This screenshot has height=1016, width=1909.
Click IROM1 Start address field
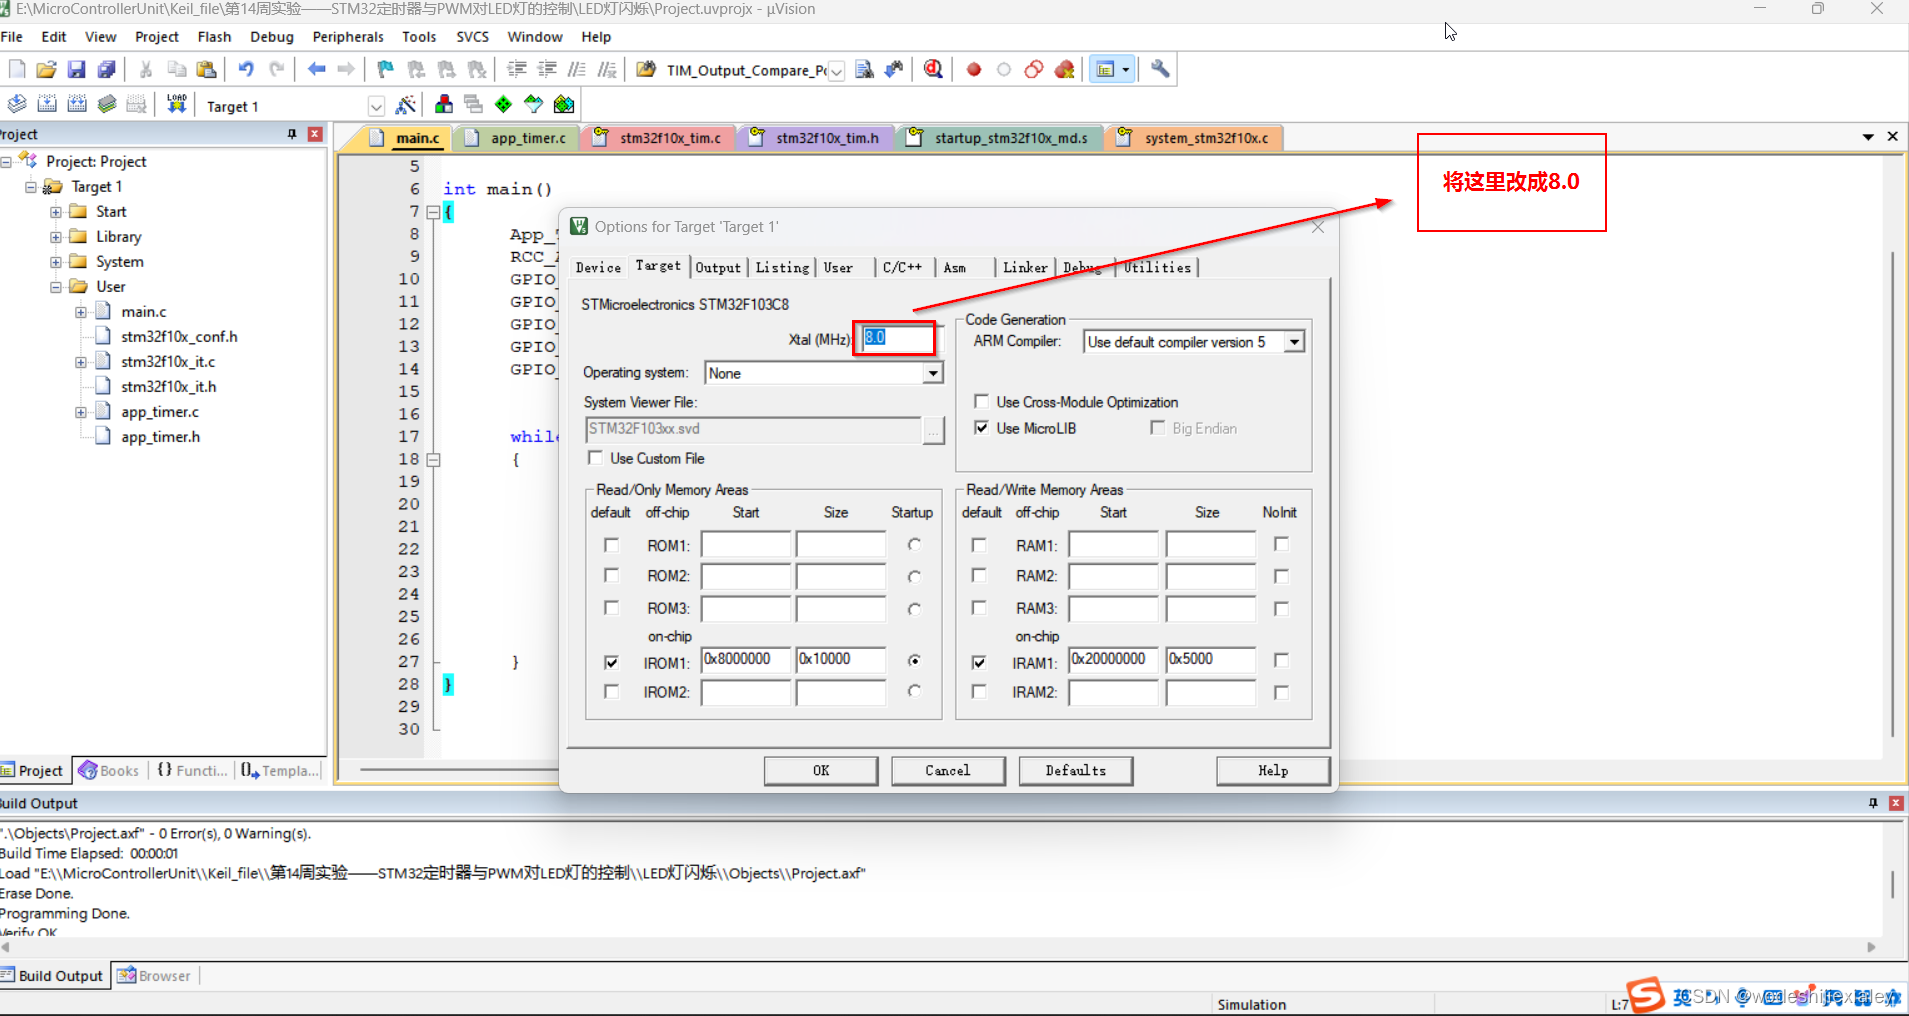[746, 660]
